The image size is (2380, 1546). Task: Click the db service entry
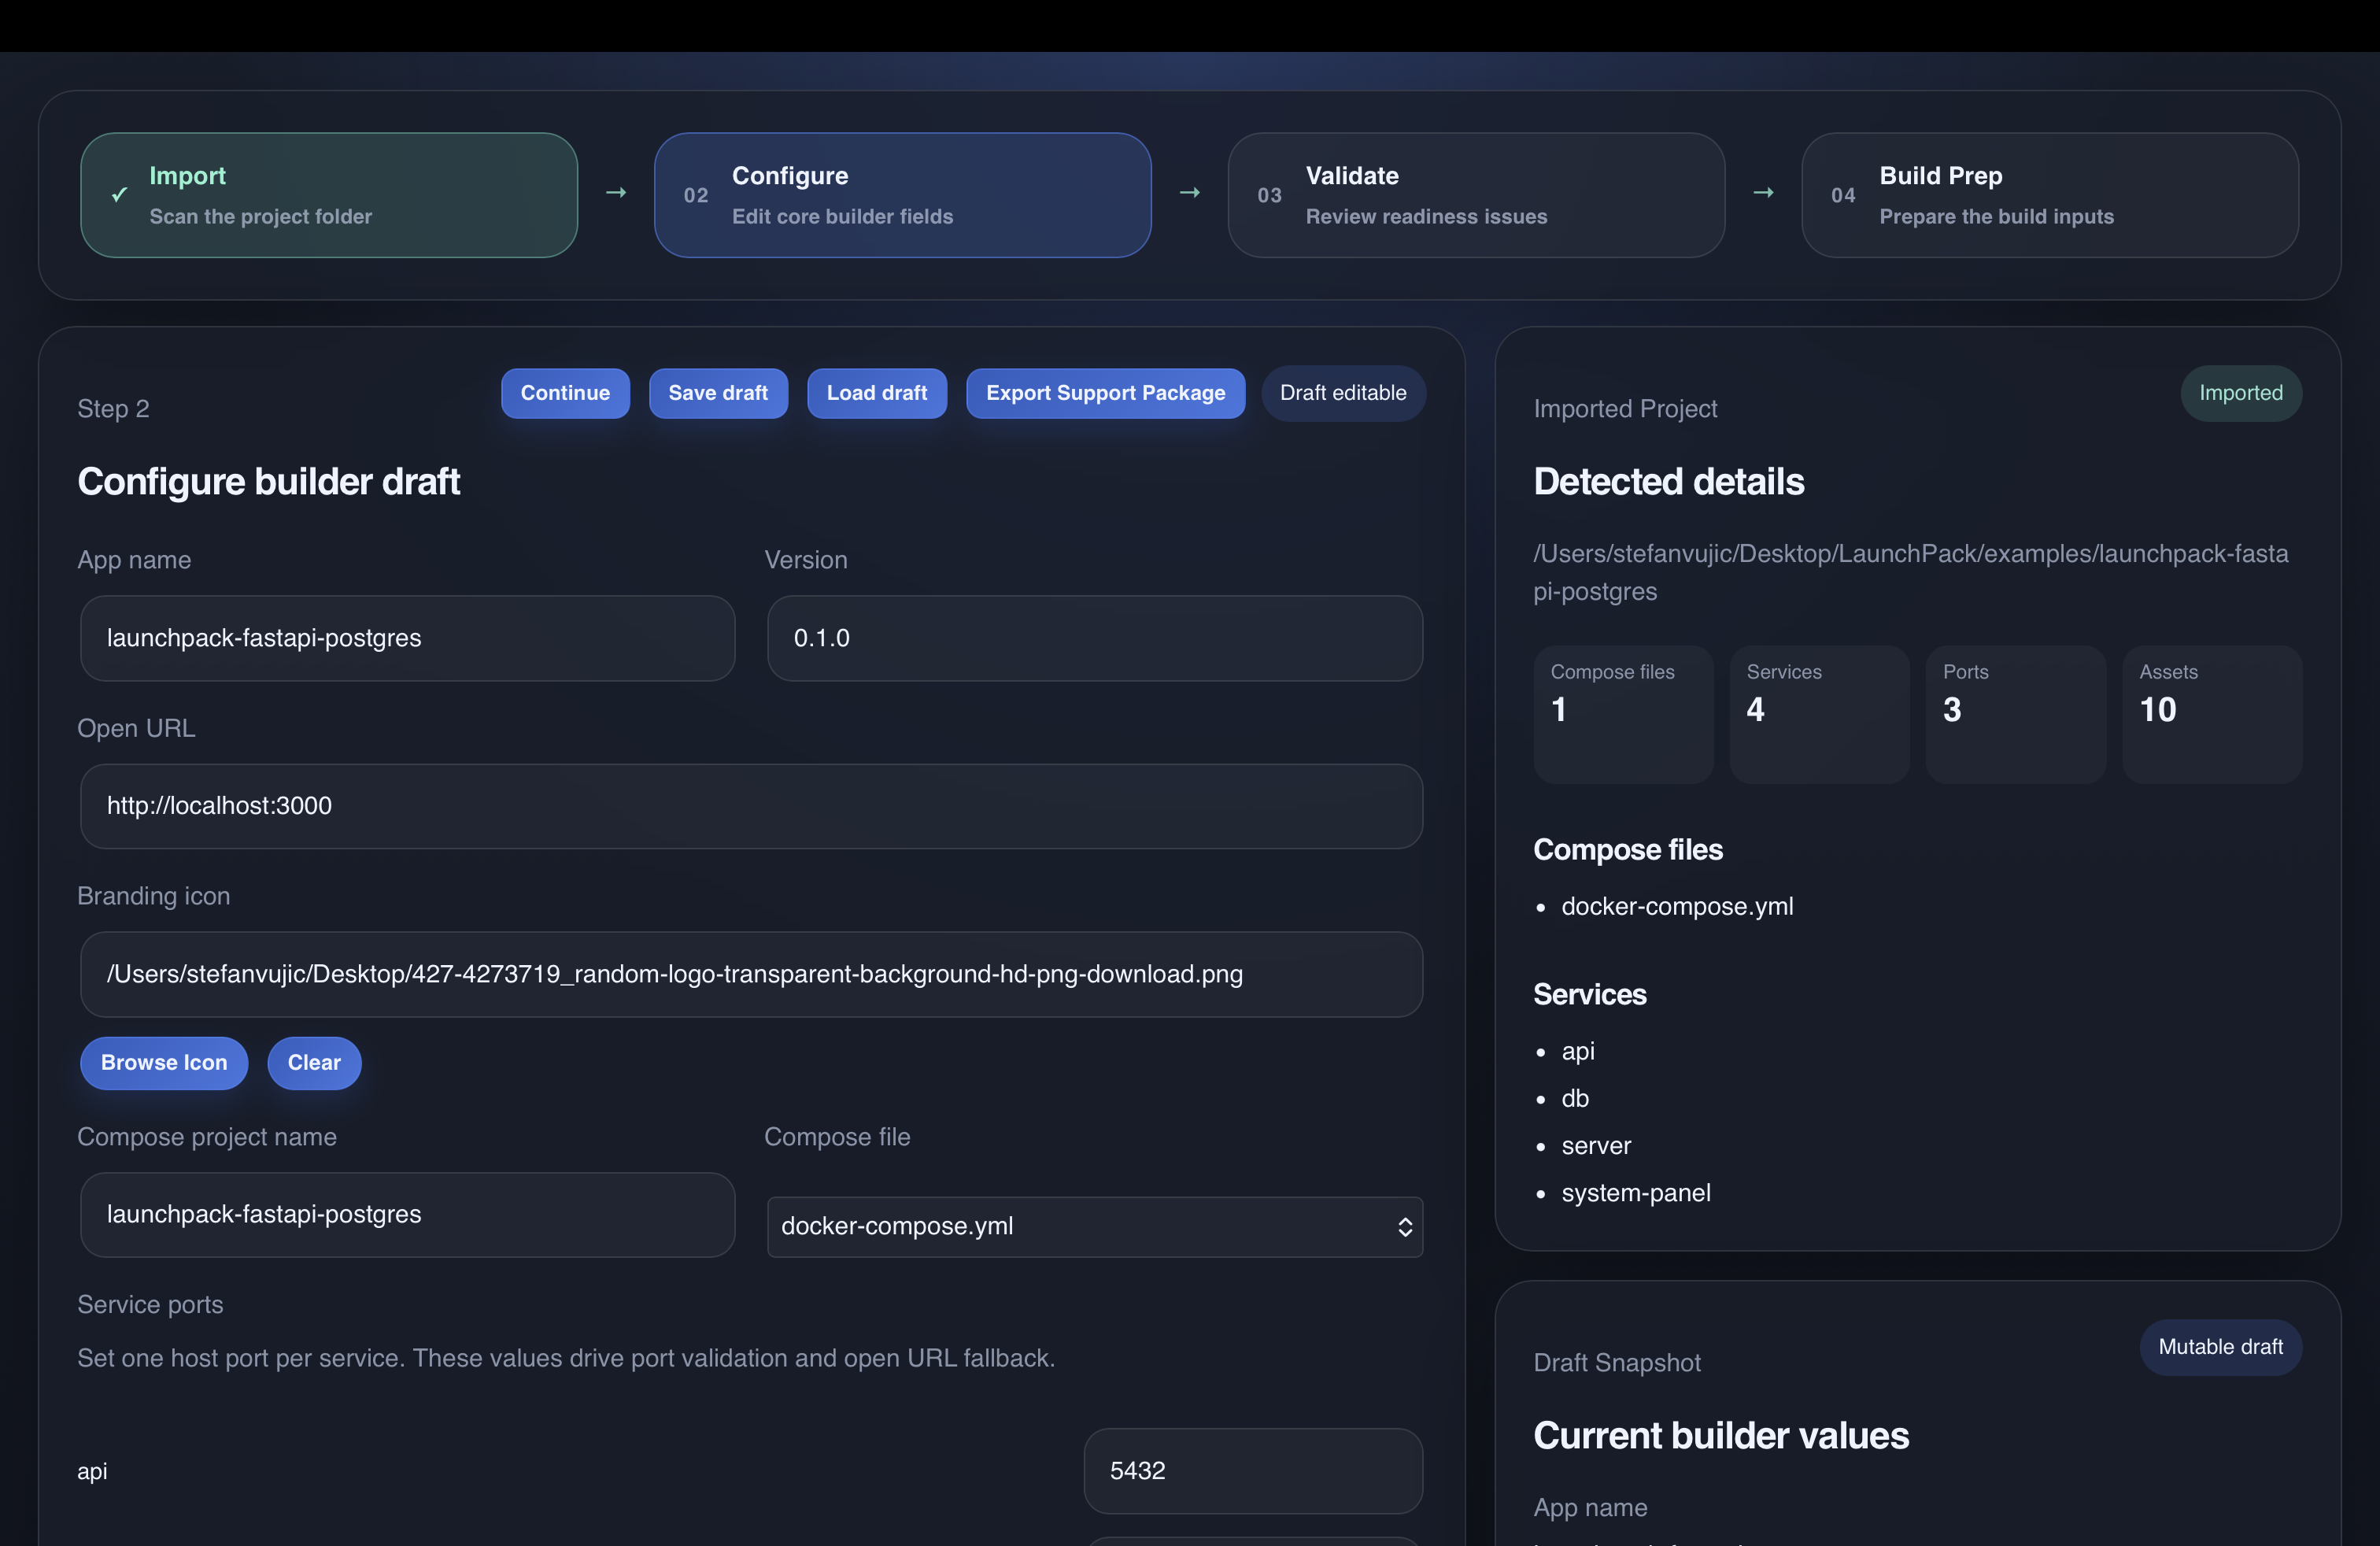1575,1098
